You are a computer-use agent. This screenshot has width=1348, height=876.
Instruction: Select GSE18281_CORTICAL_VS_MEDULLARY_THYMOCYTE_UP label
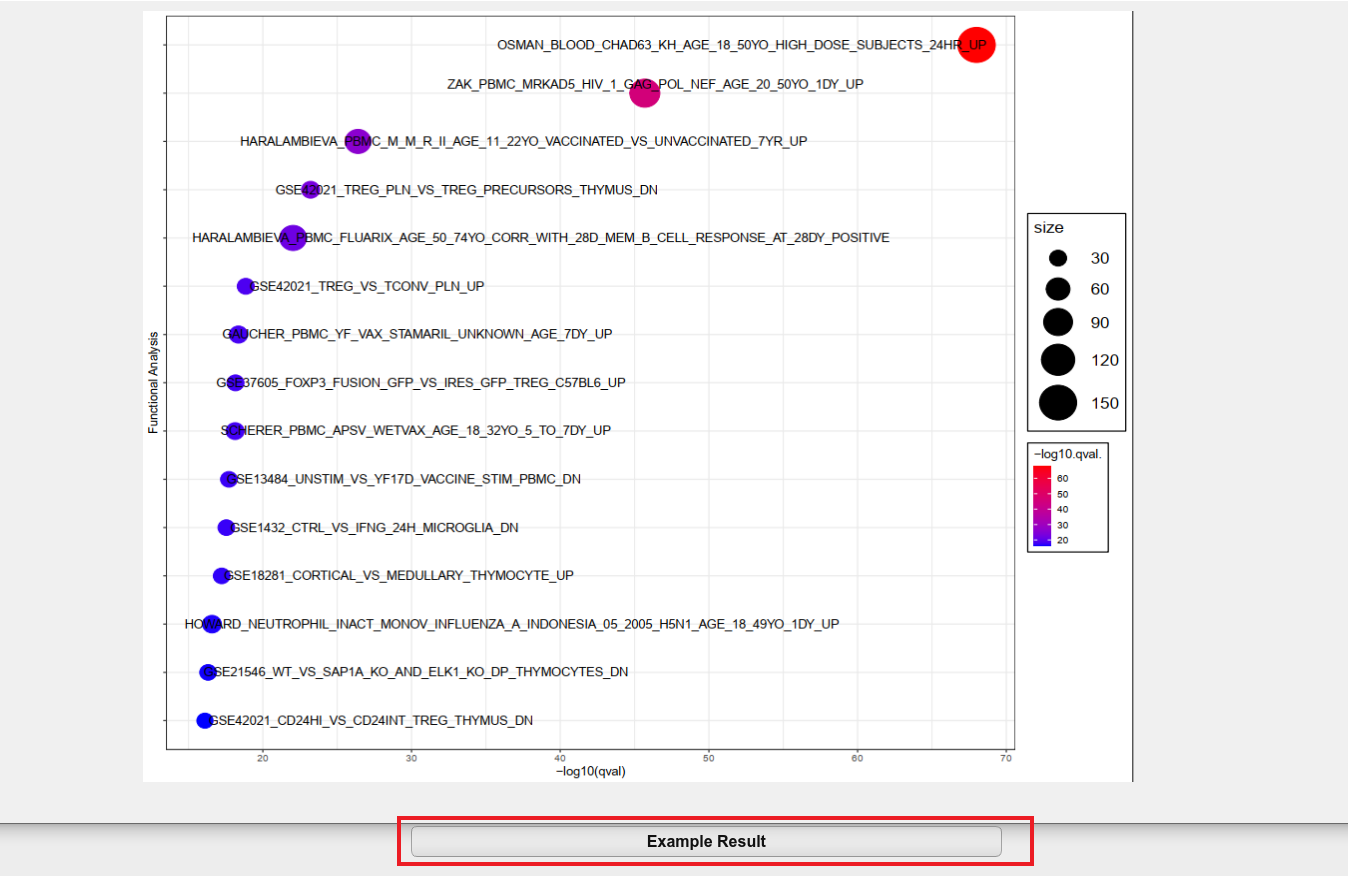click(x=399, y=575)
